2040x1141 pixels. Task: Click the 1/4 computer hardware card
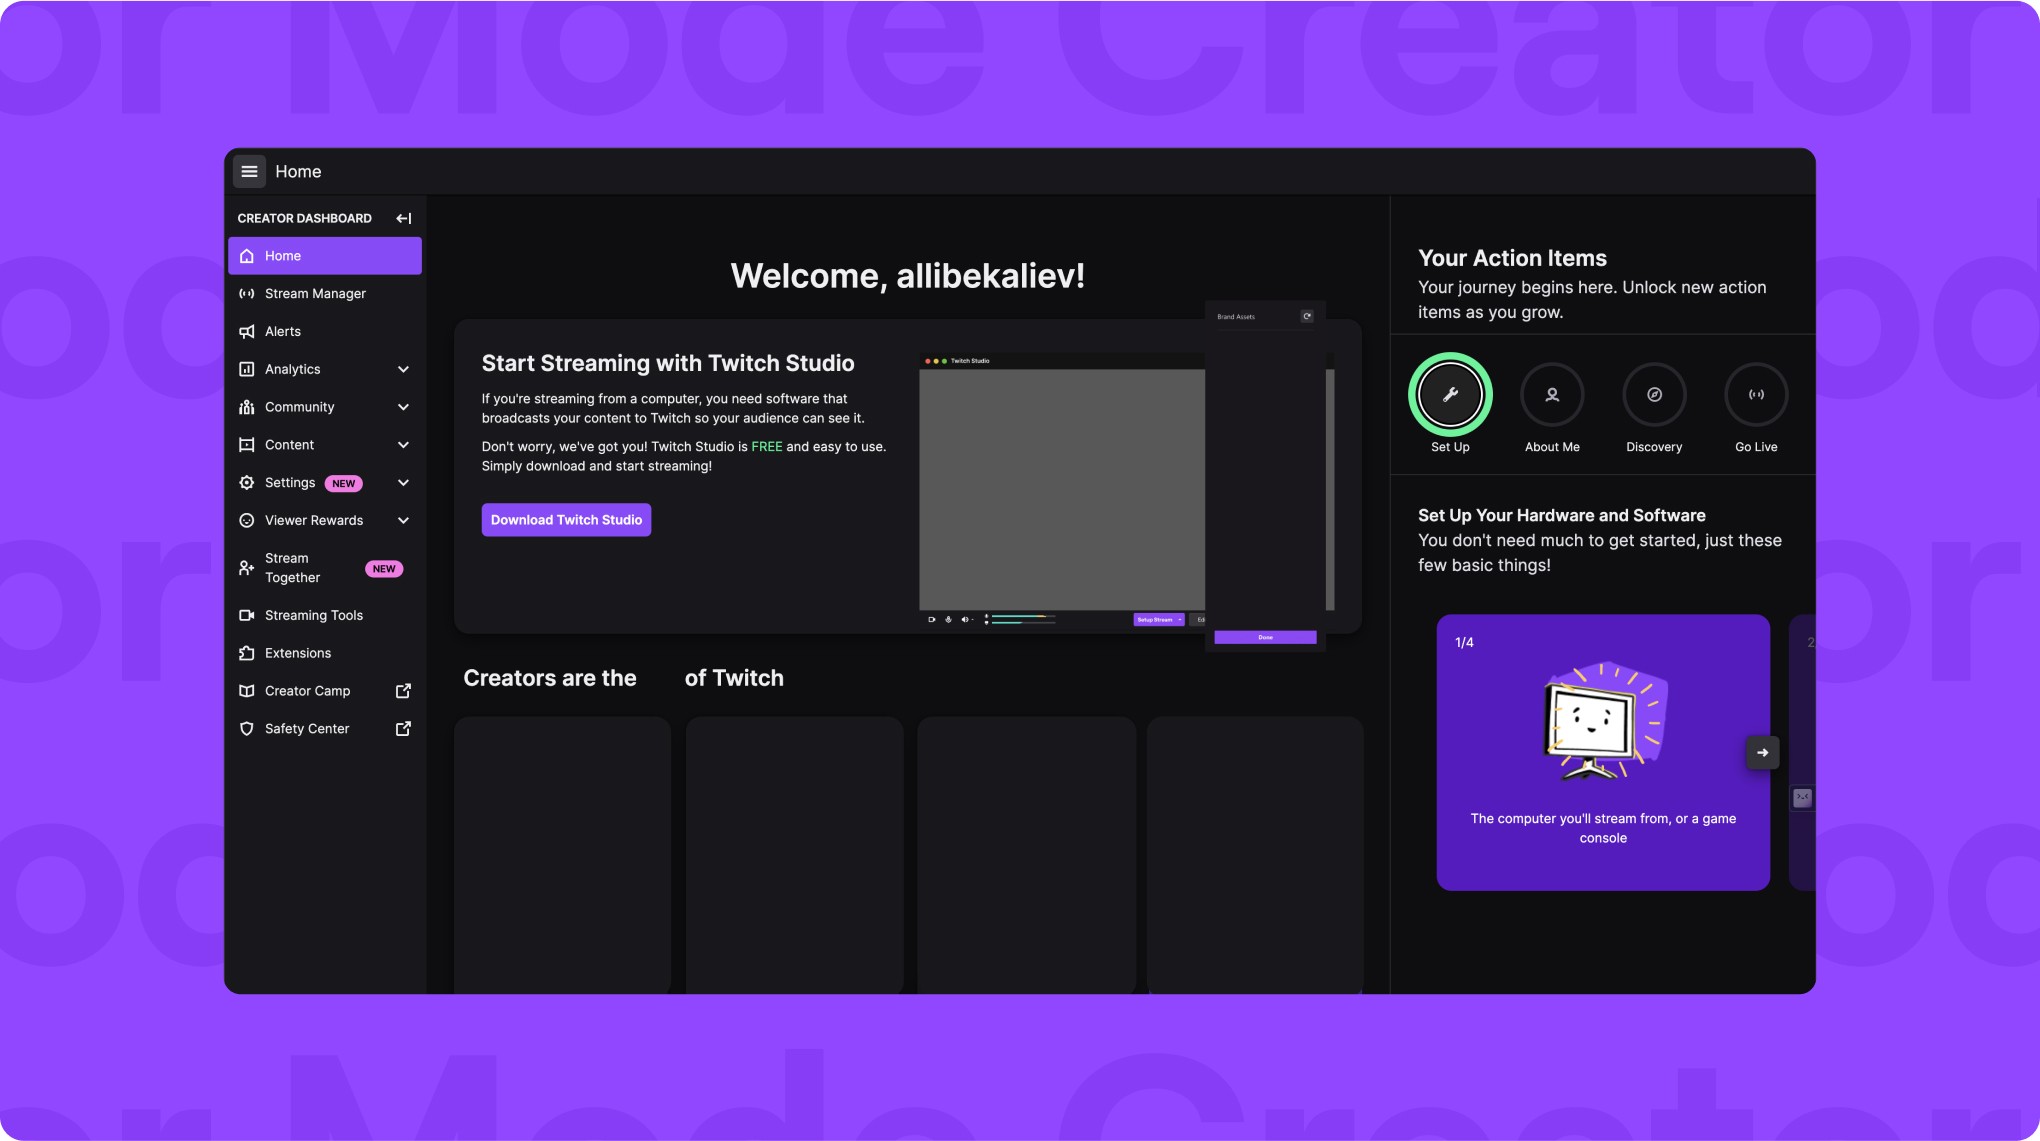pos(1602,752)
